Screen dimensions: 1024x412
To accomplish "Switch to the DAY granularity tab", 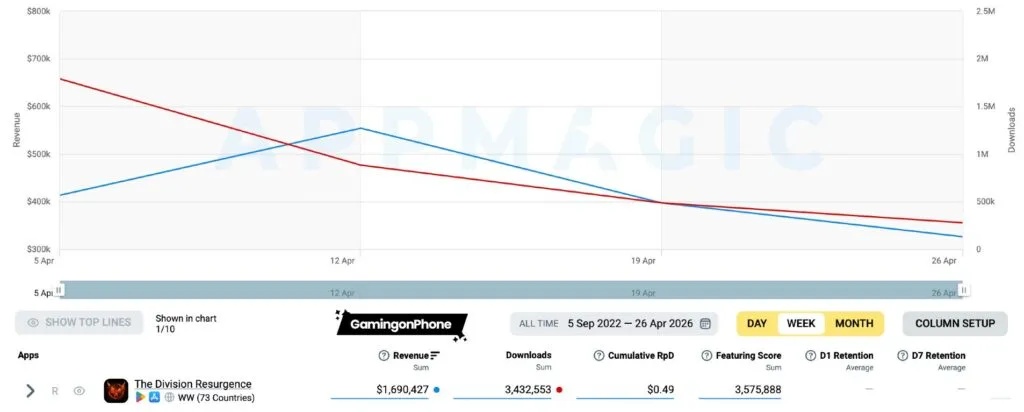I will click(x=757, y=324).
